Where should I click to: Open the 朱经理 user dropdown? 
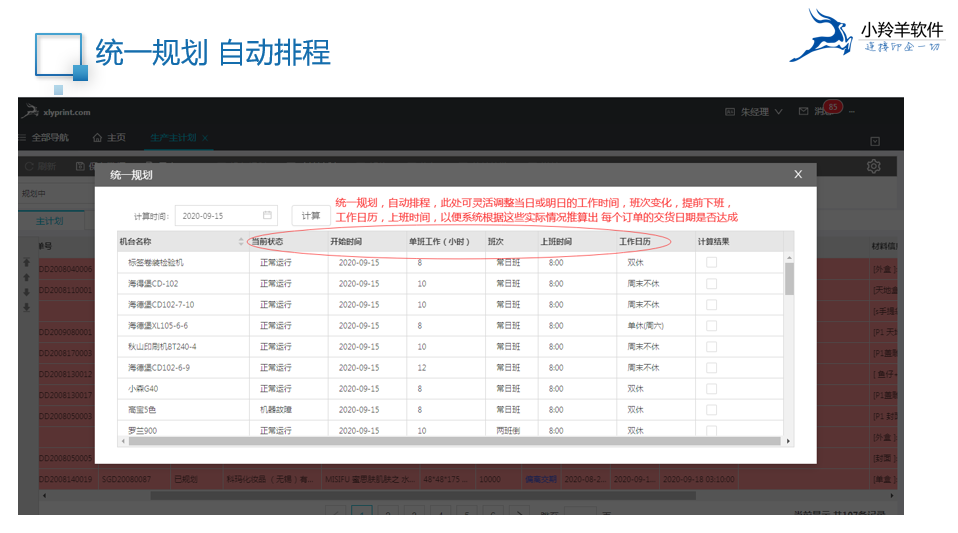click(761, 112)
